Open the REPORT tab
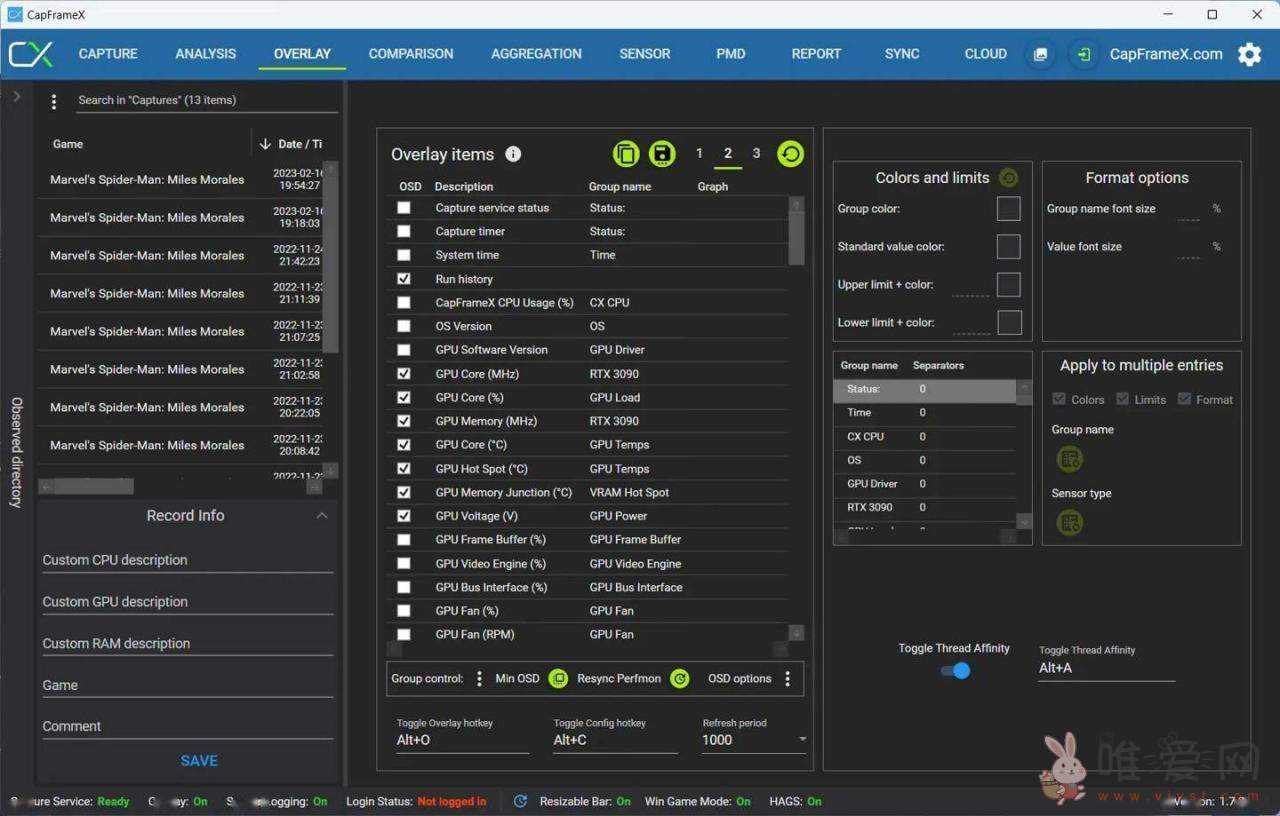Viewport: 1280px width, 816px height. click(816, 54)
